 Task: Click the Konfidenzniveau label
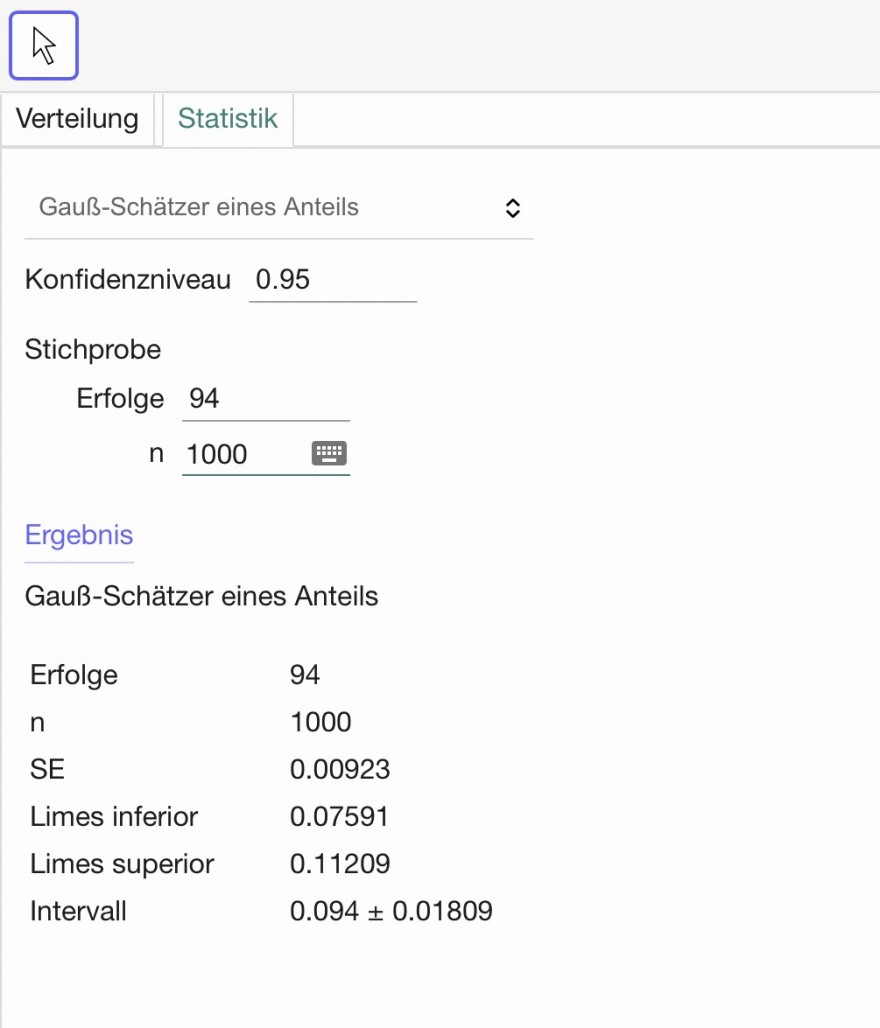click(x=128, y=280)
